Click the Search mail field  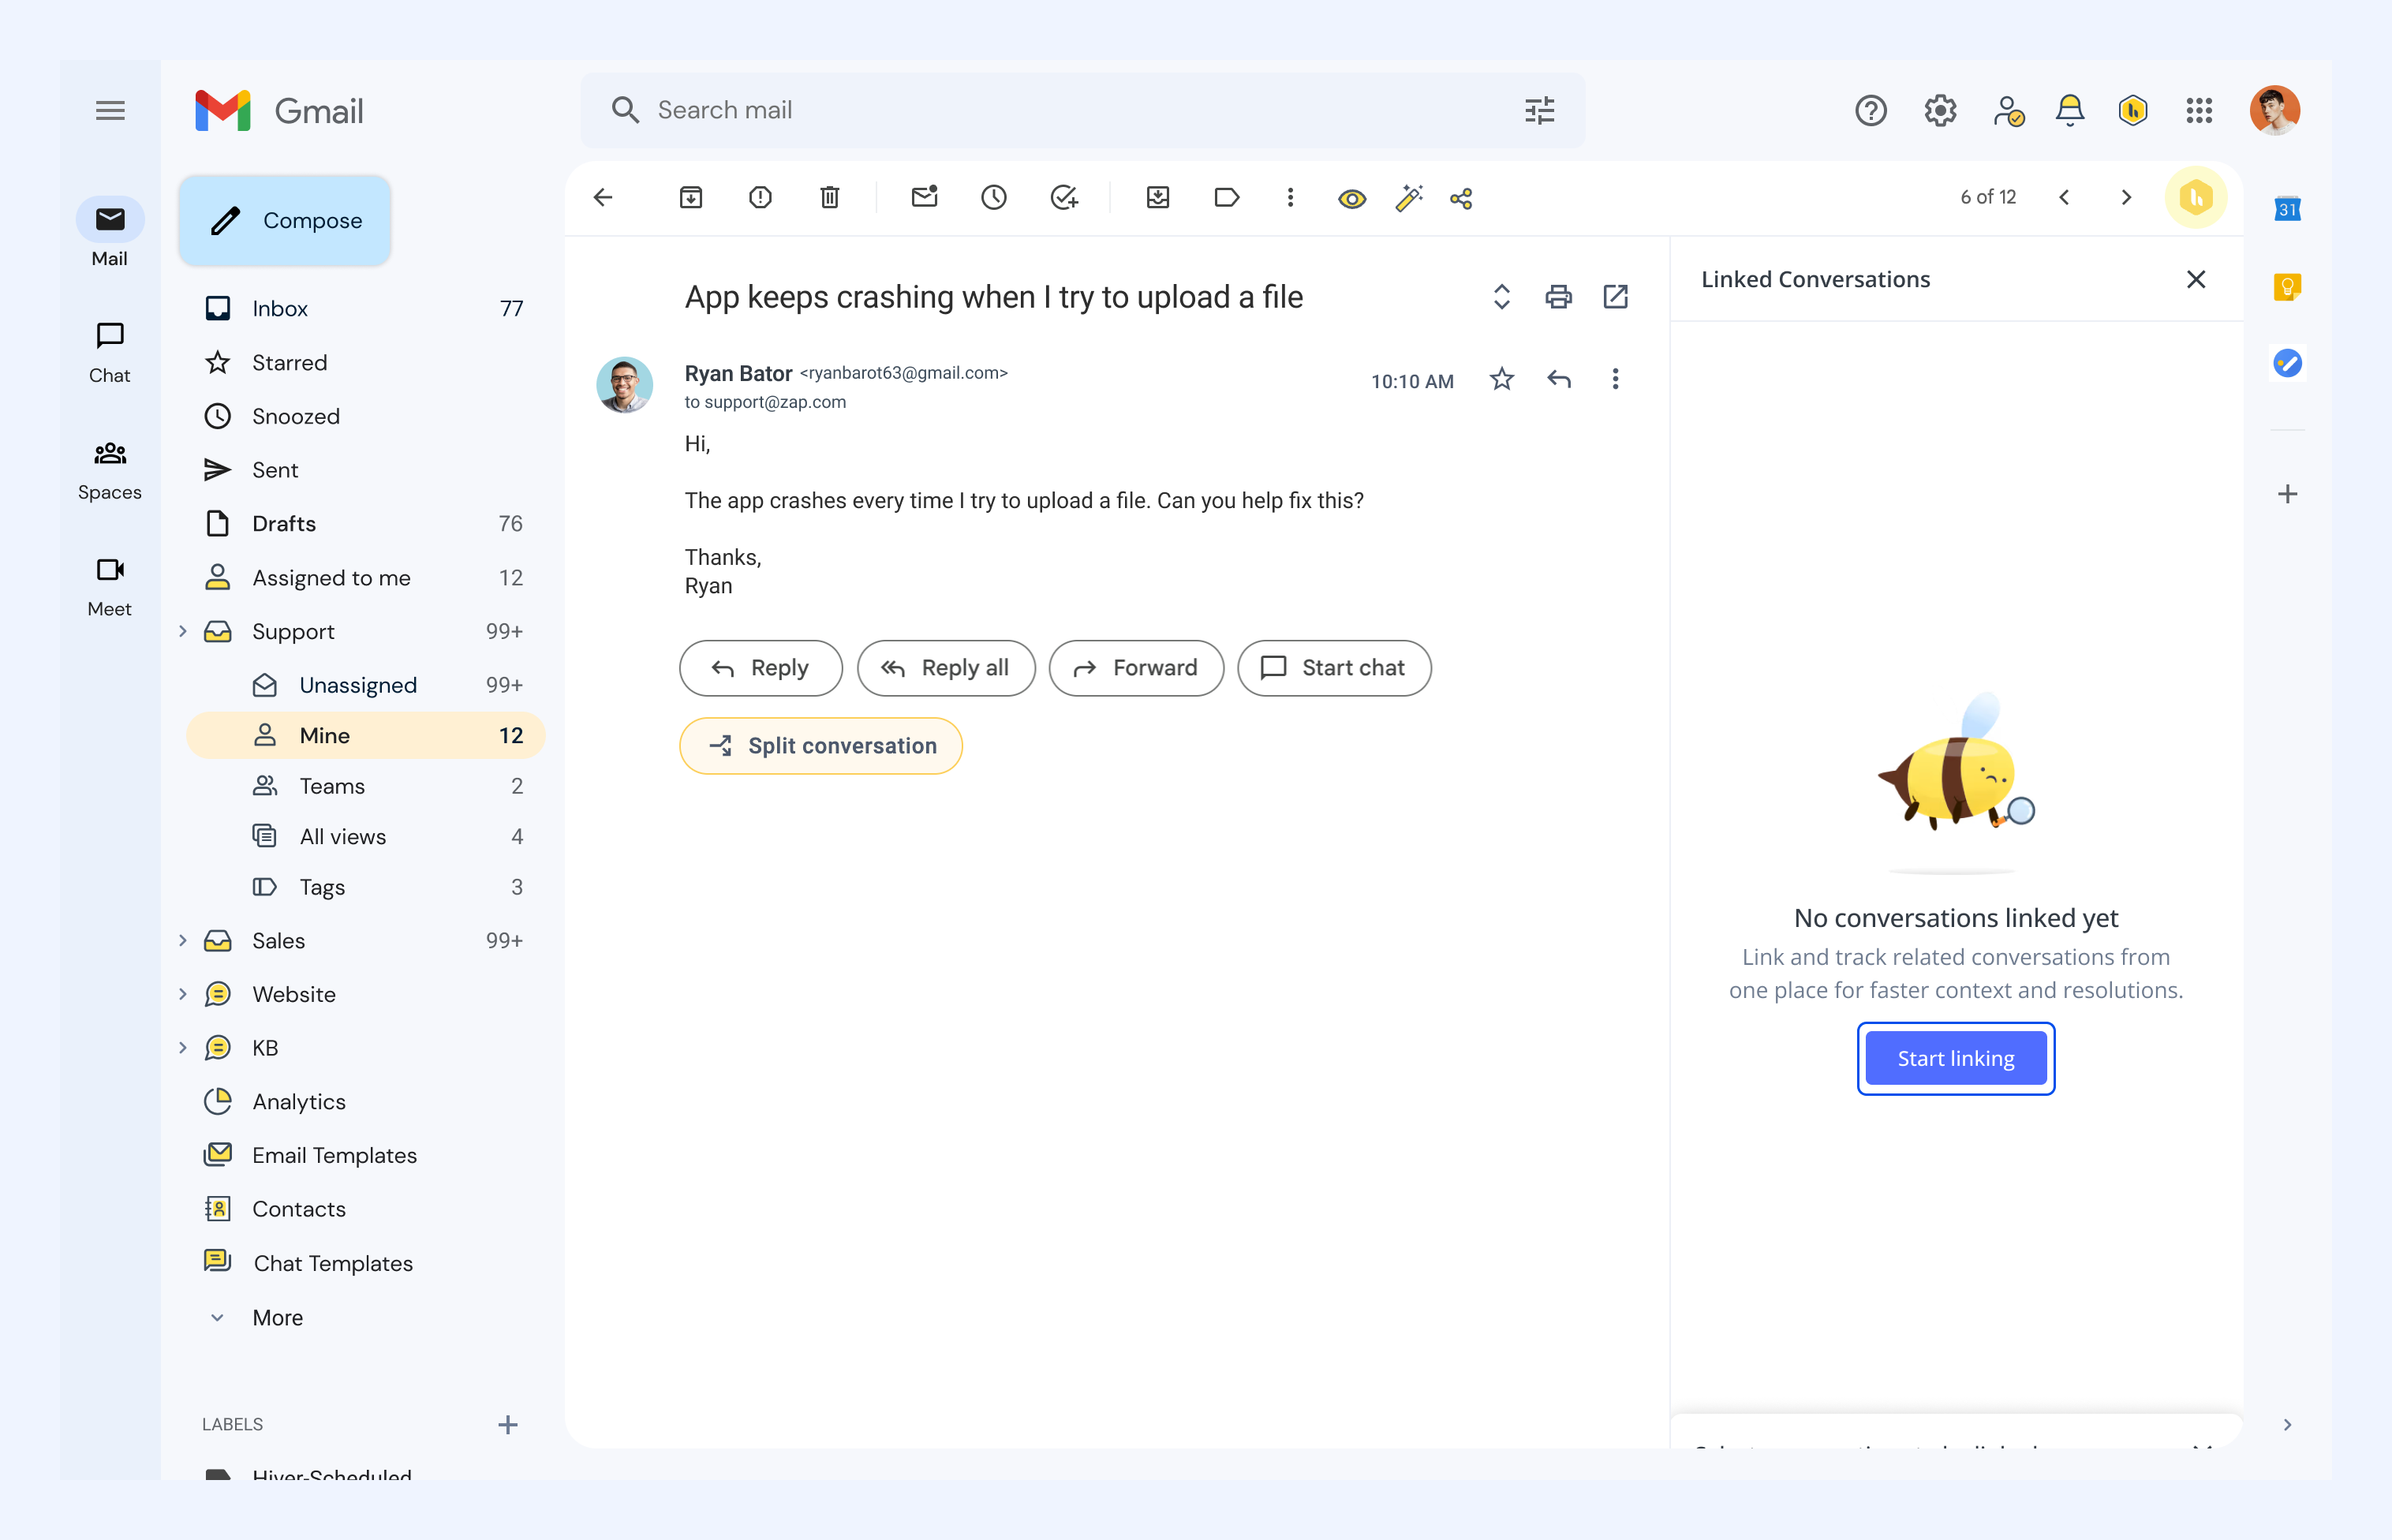click(x=1083, y=110)
